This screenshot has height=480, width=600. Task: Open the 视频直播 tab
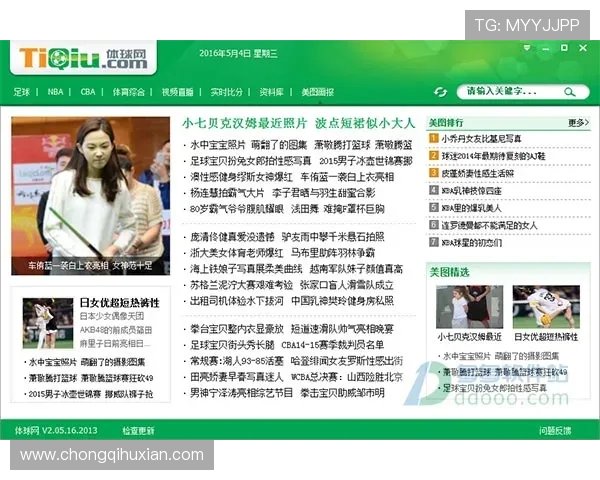pos(177,92)
